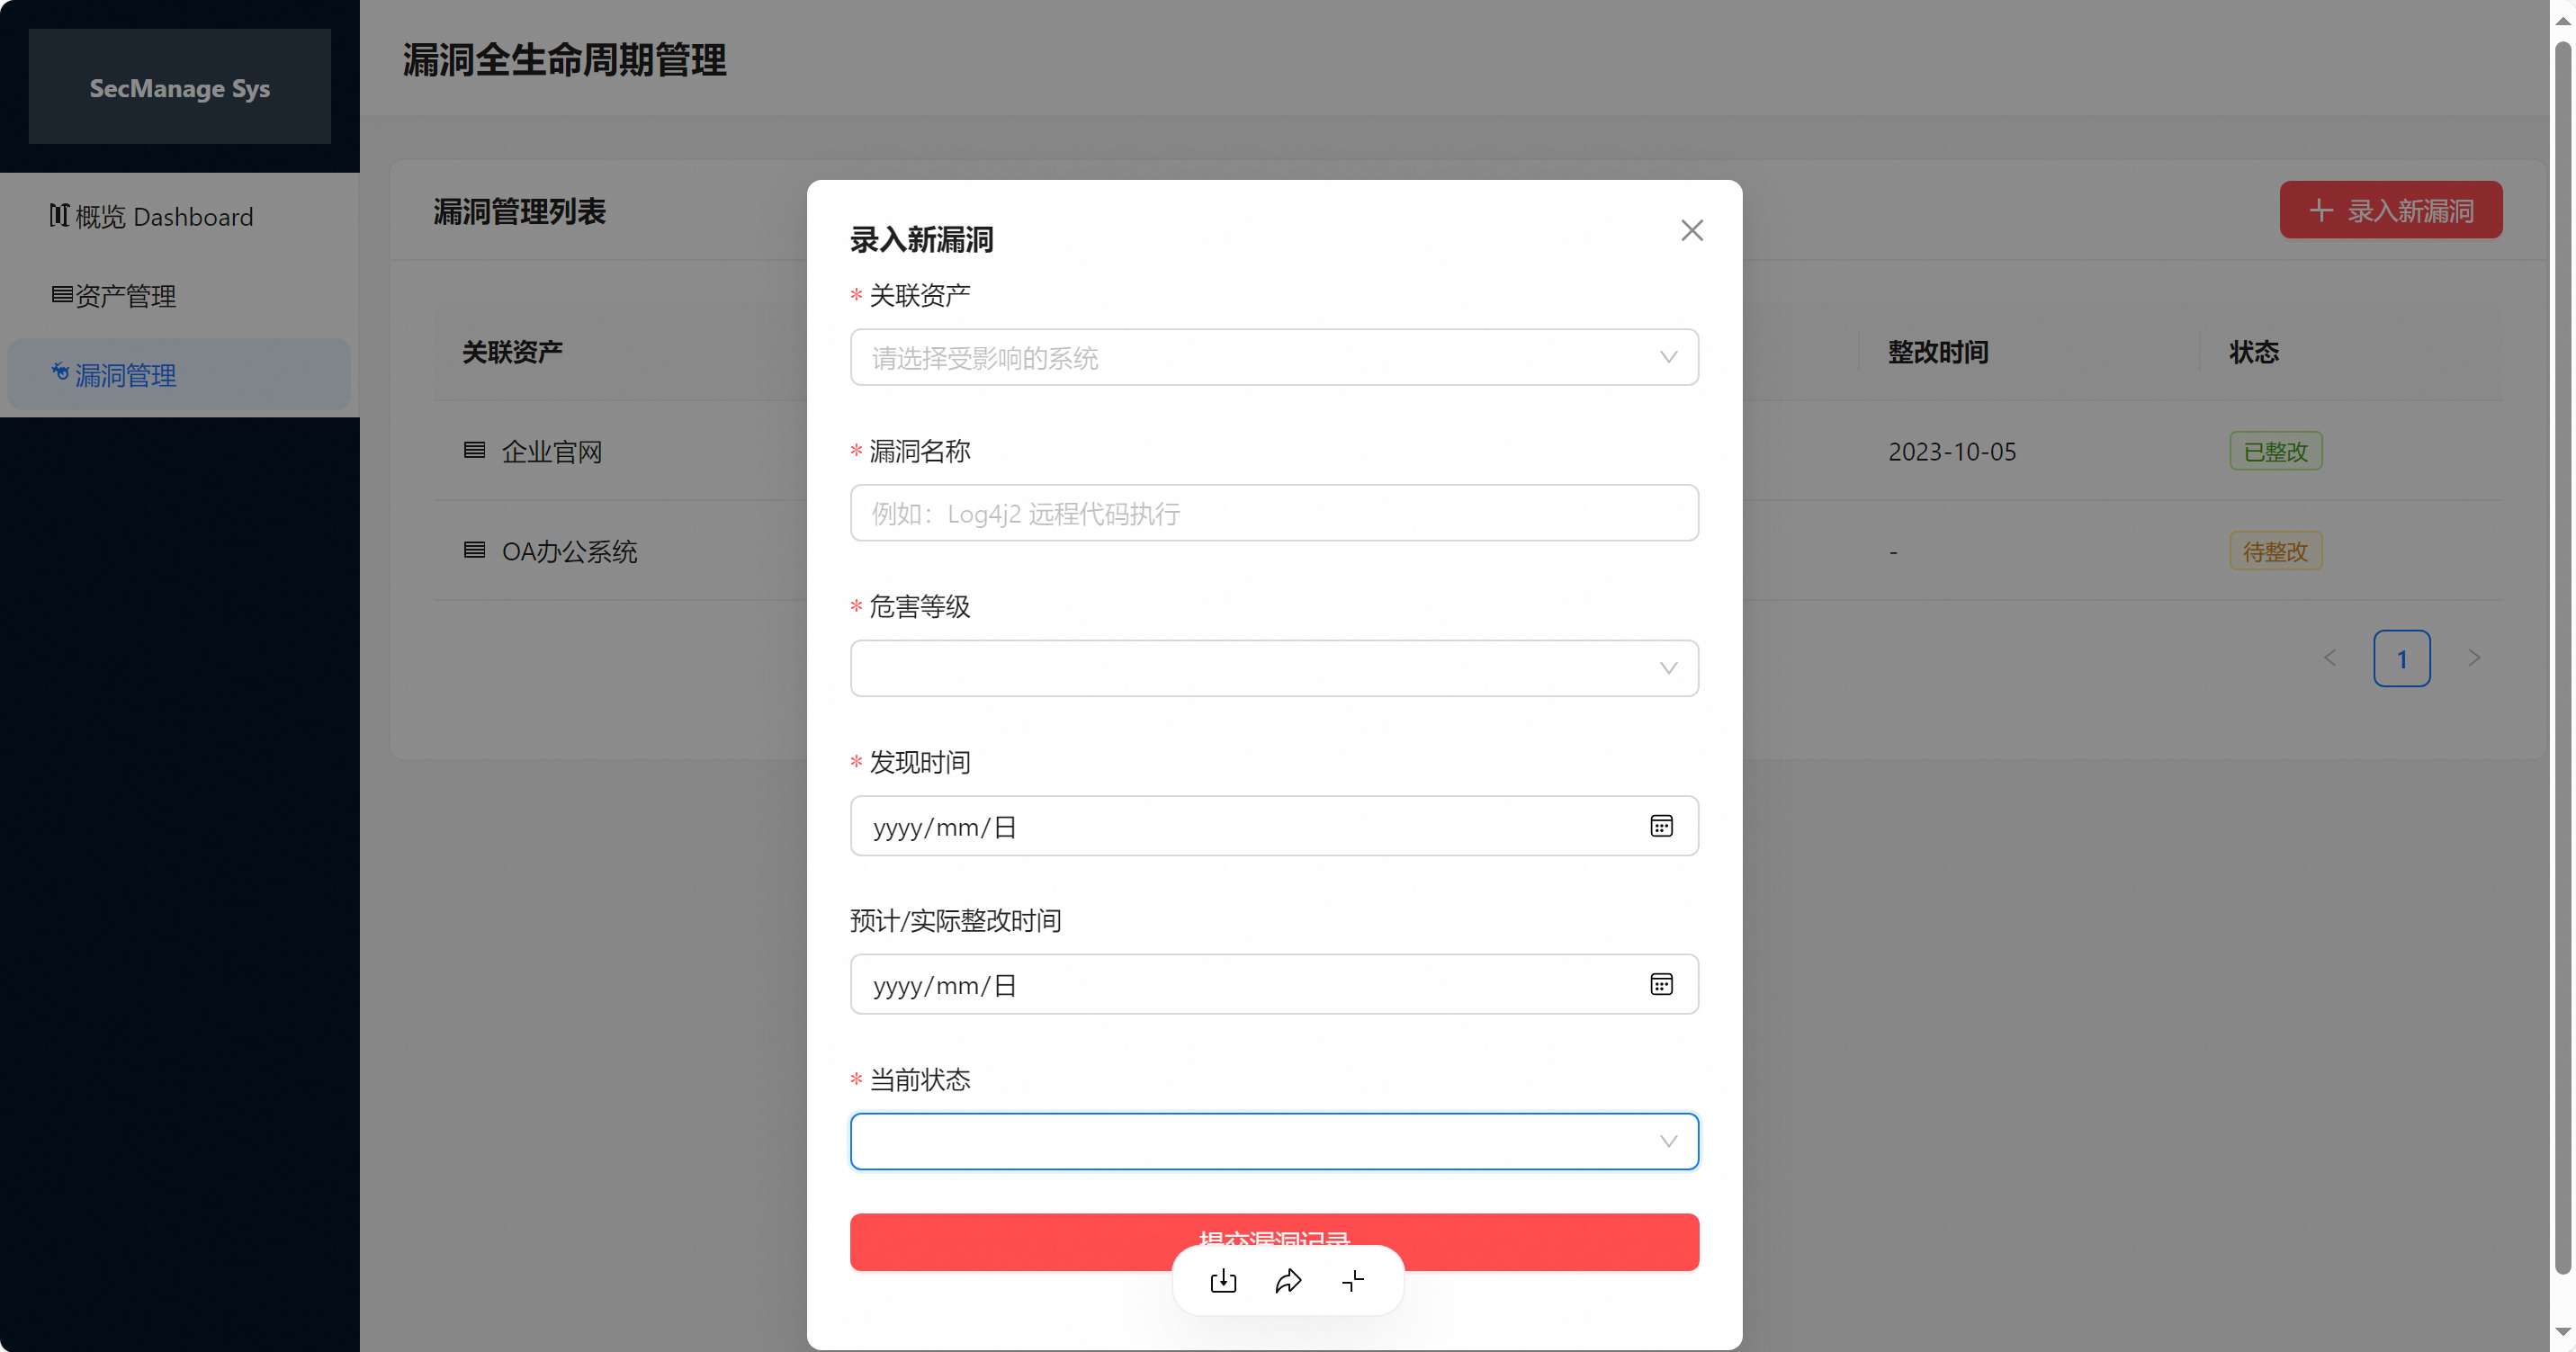
Task: Click the 关联资产 column header
Action: click(512, 352)
